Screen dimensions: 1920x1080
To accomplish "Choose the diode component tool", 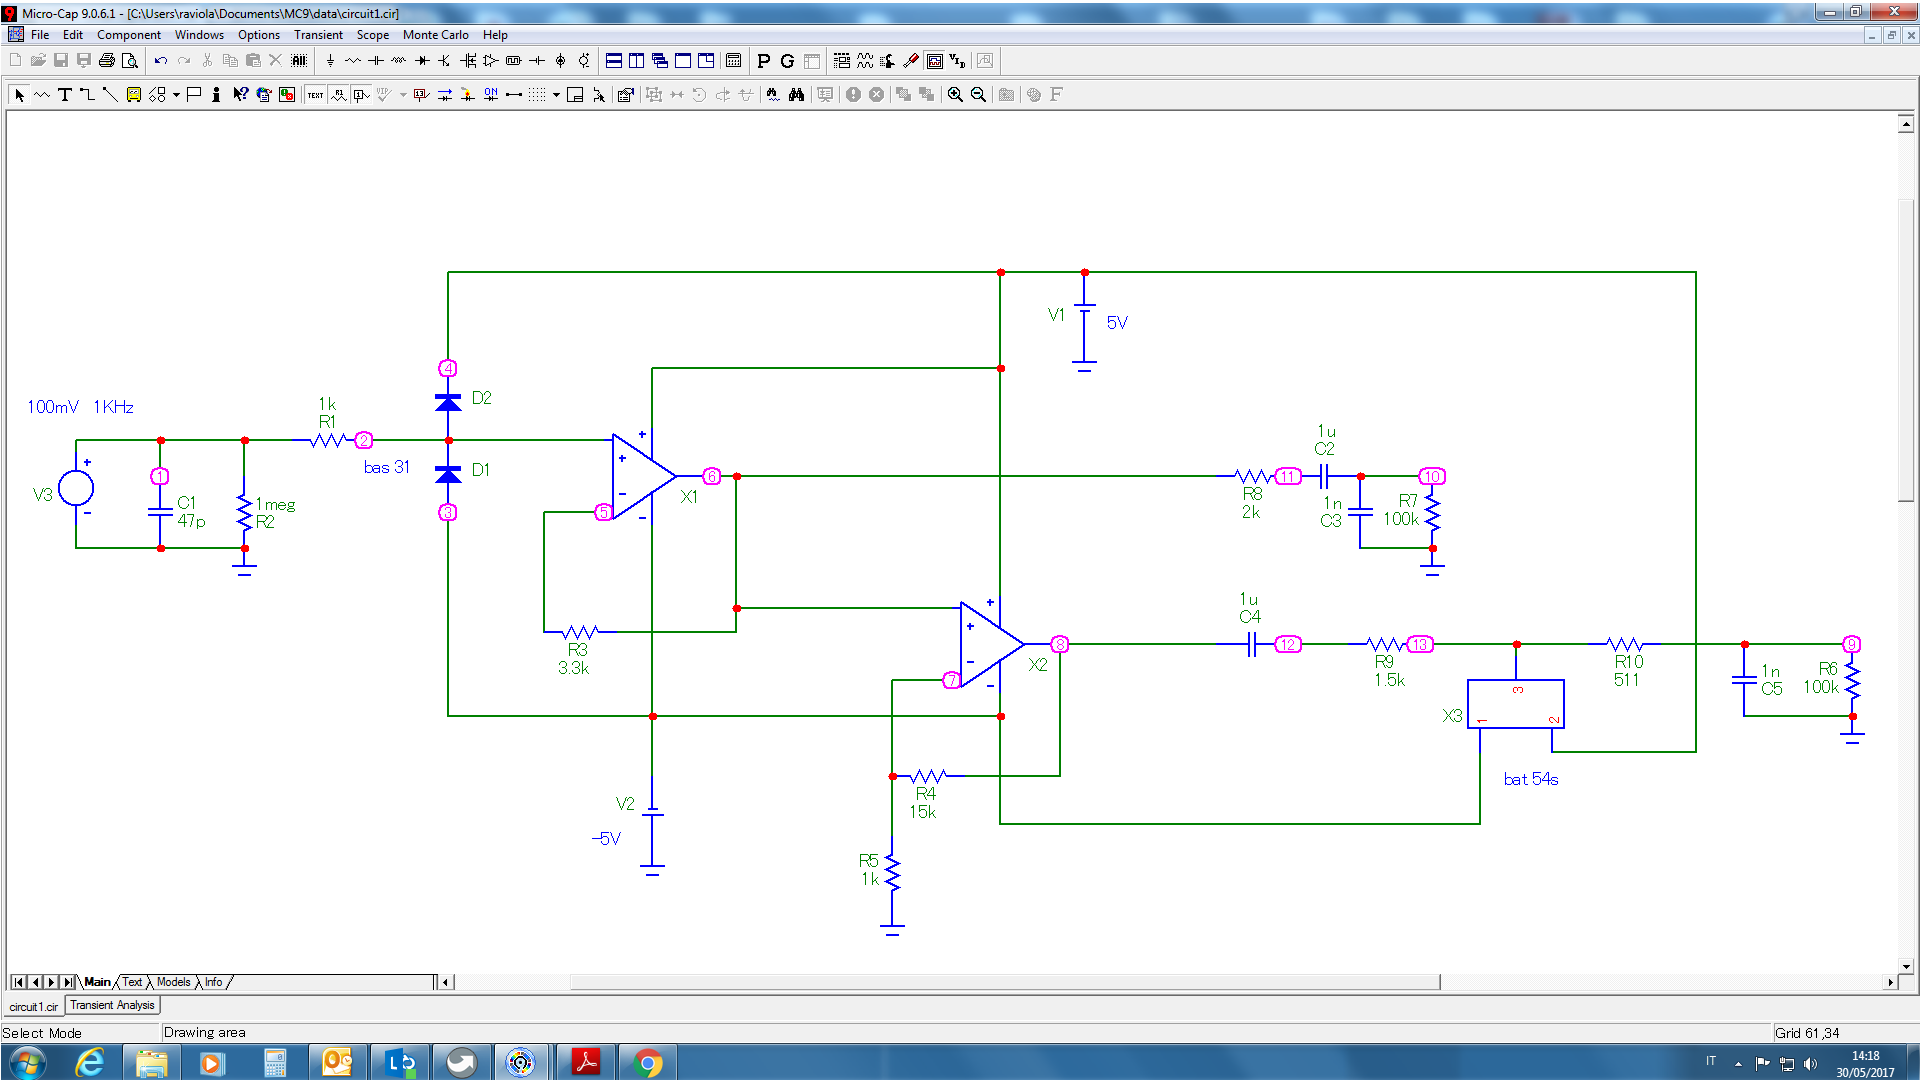I will click(x=422, y=61).
